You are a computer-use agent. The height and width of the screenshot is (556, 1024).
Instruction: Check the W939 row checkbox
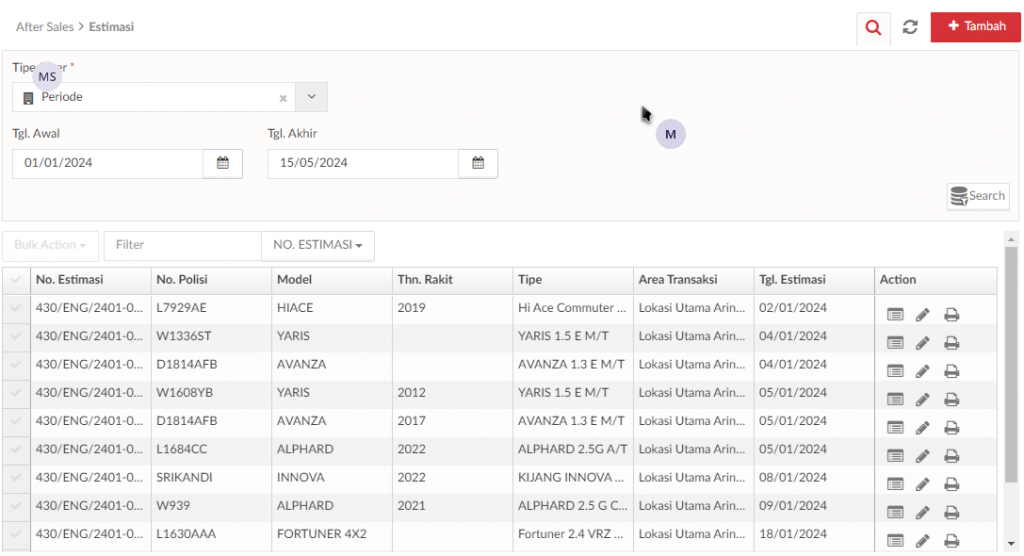click(x=16, y=506)
